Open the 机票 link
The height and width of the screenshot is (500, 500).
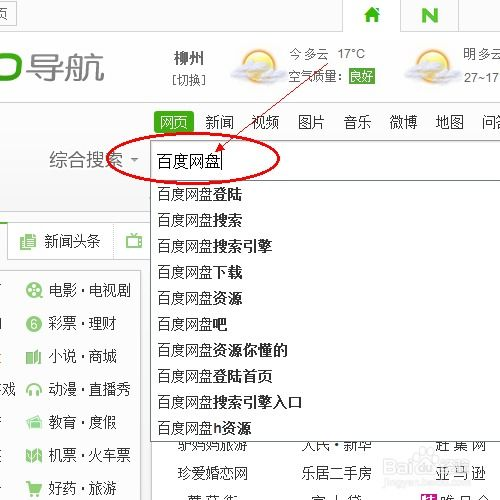coord(63,456)
